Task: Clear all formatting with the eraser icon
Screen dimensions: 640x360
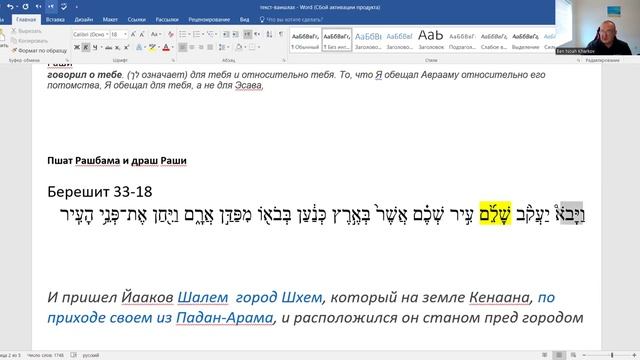Action: (x=171, y=34)
